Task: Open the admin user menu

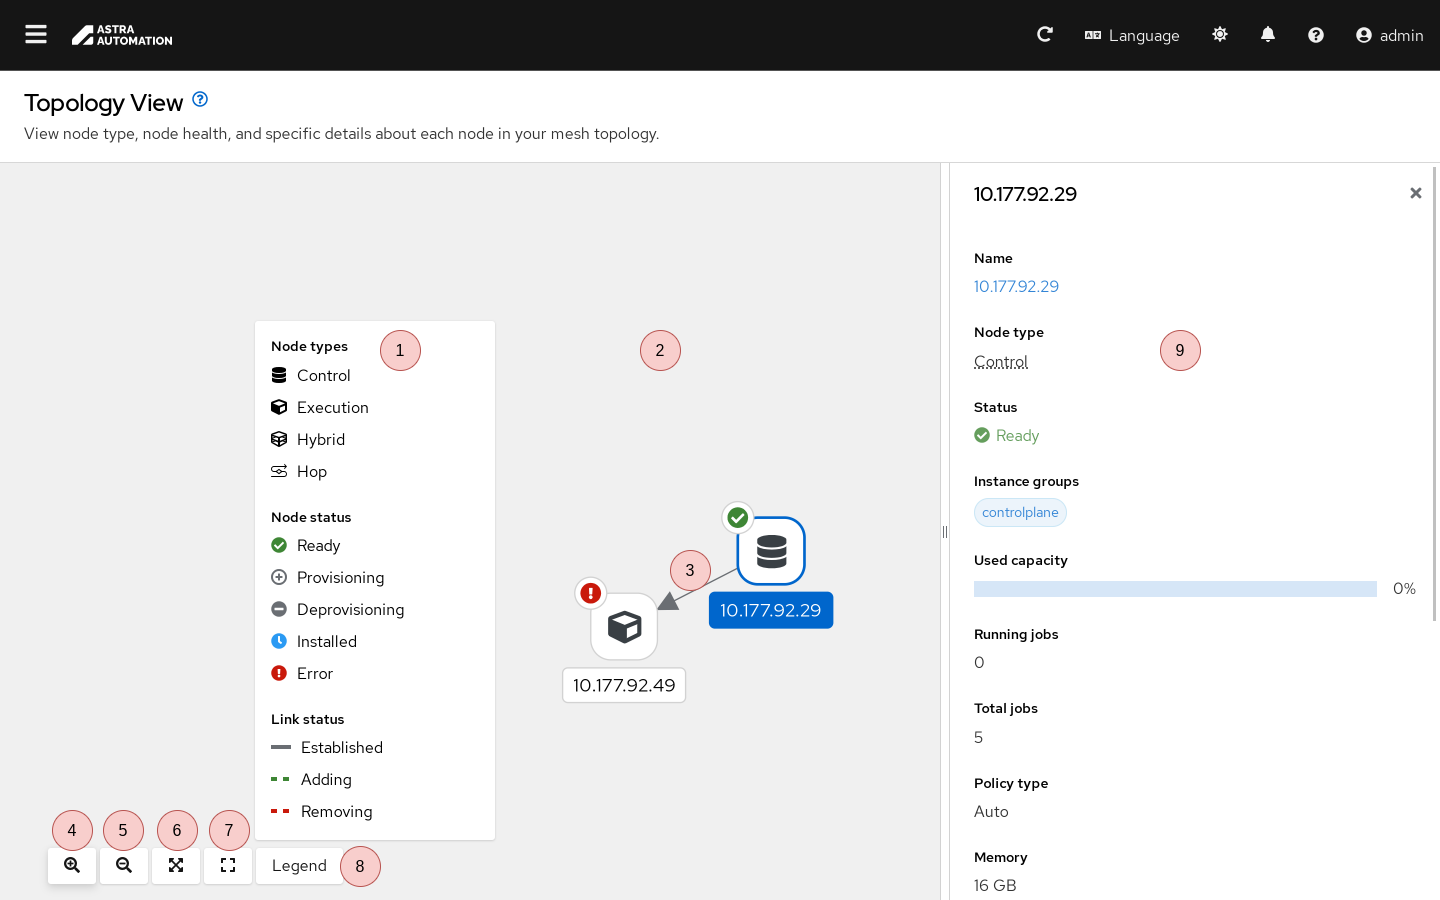Action: pyautogui.click(x=1389, y=35)
